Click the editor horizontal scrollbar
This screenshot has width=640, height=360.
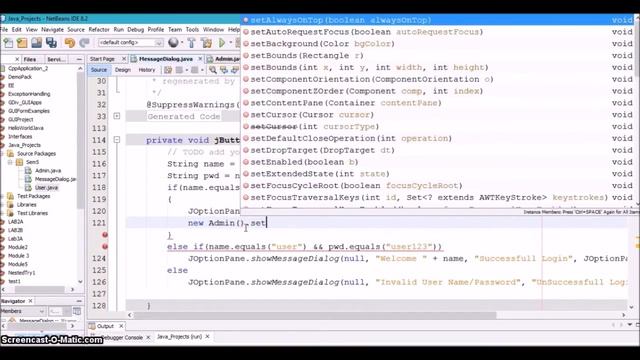(315, 315)
